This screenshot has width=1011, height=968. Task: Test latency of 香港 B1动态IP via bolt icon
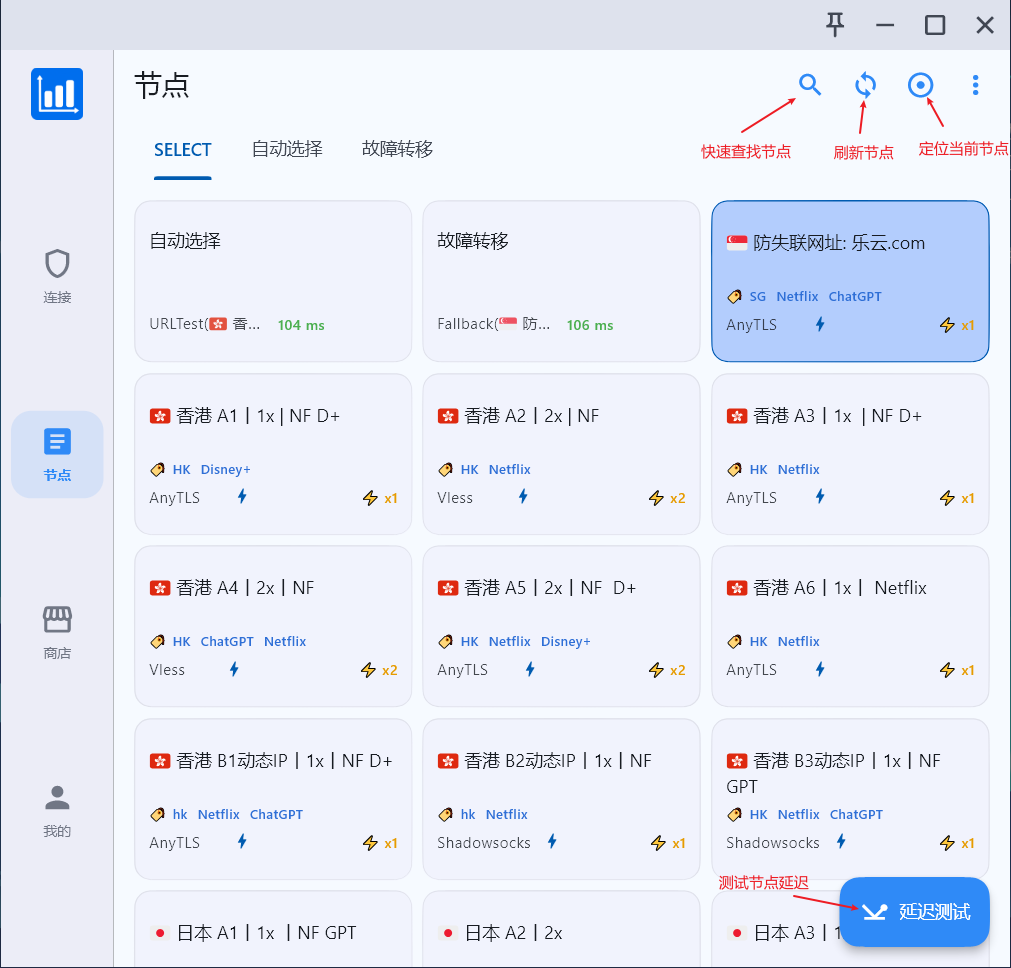pos(242,842)
